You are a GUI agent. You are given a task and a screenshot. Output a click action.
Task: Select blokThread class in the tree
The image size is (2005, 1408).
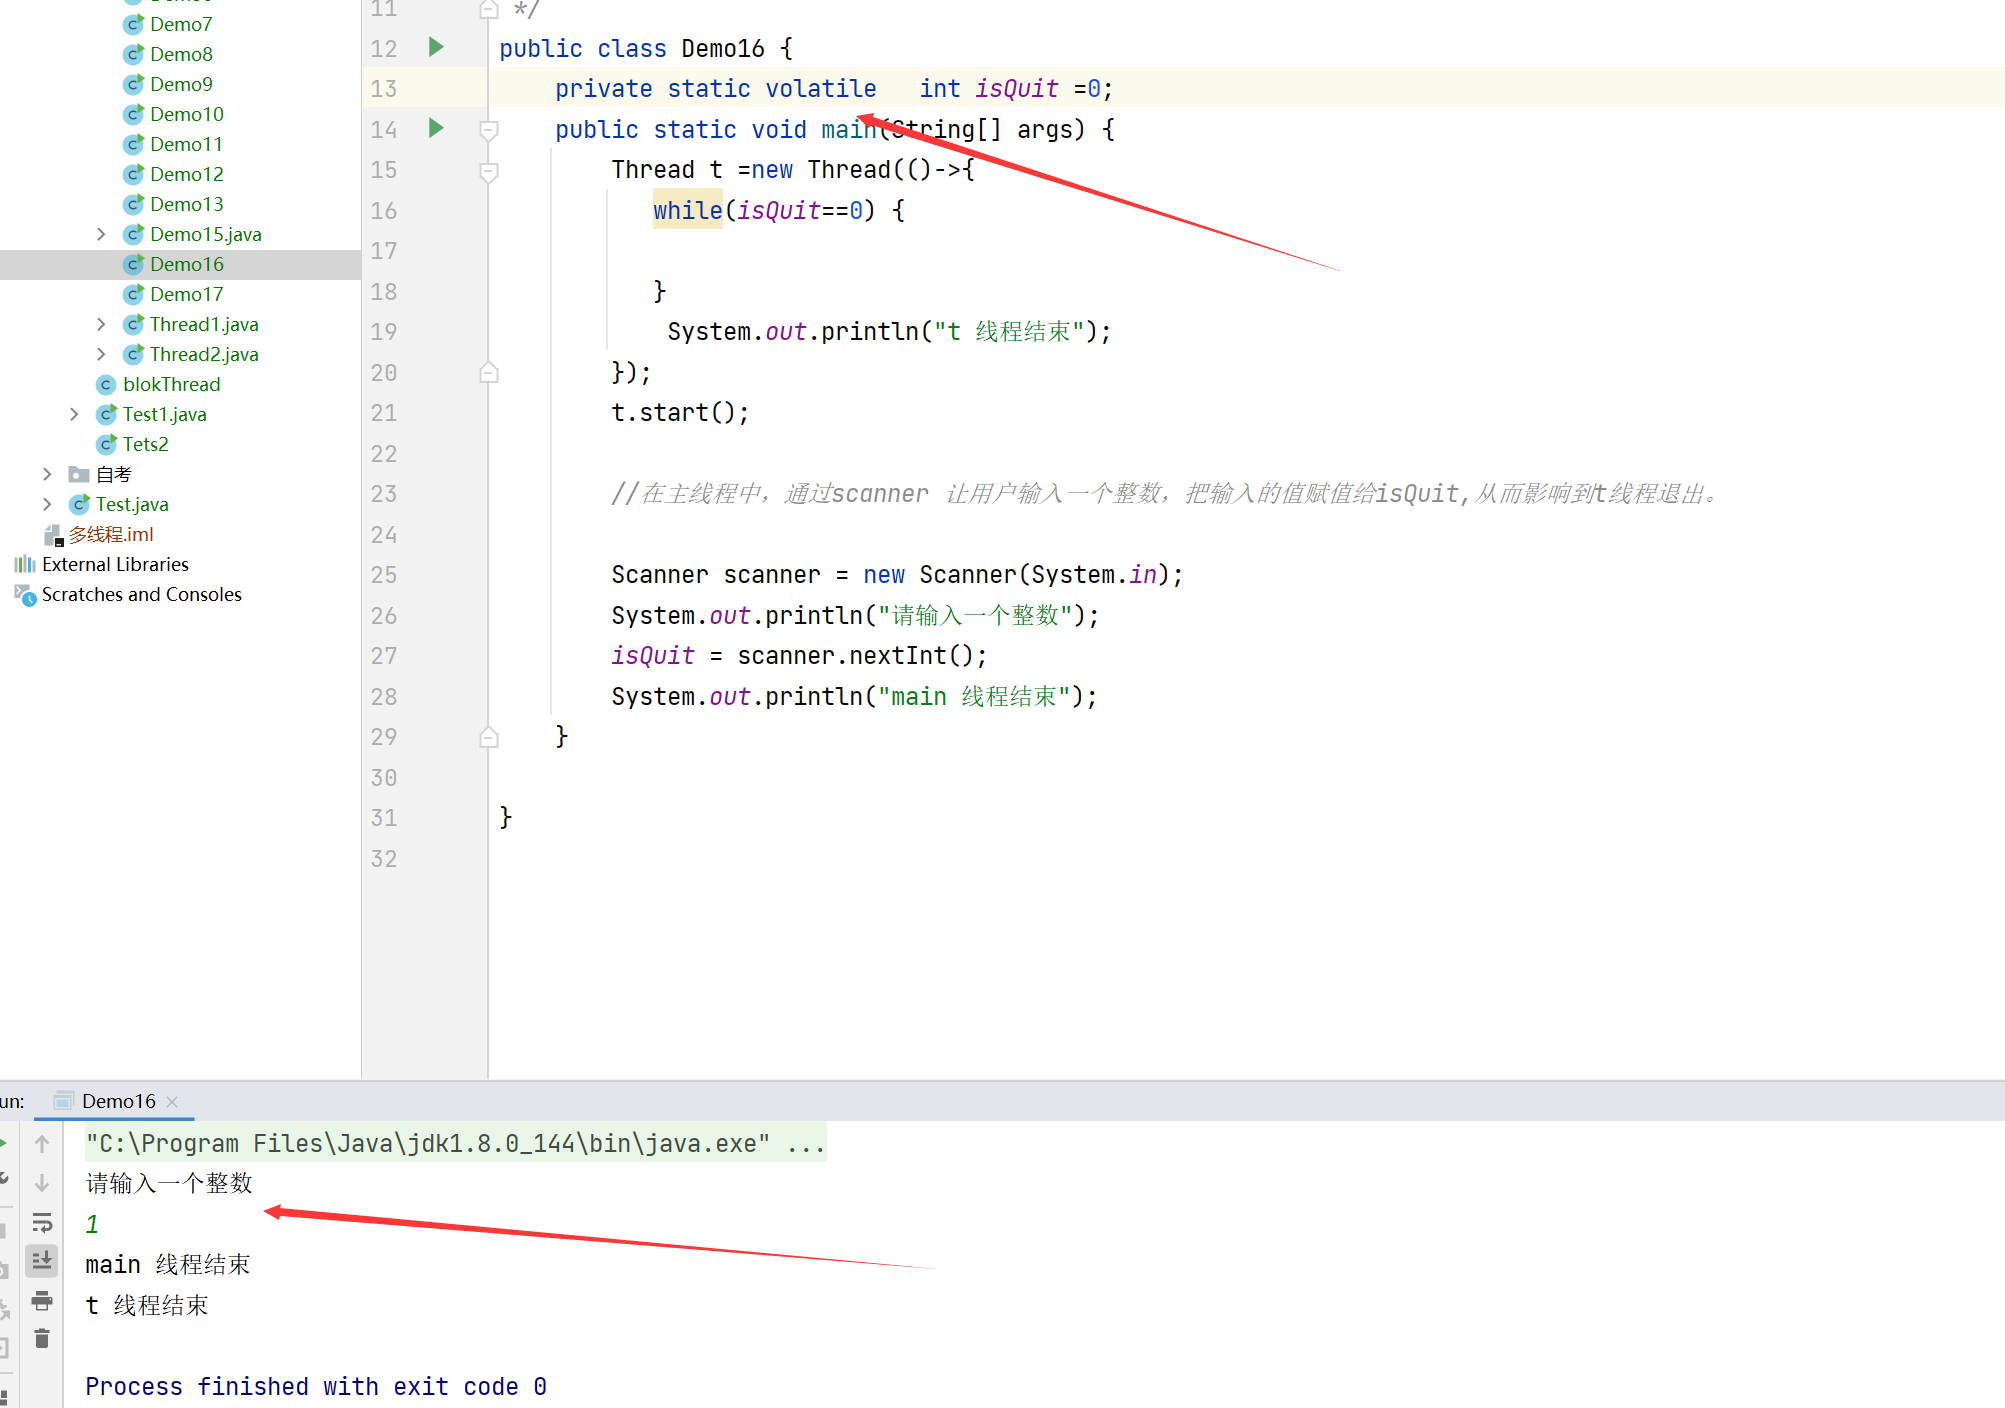click(171, 384)
